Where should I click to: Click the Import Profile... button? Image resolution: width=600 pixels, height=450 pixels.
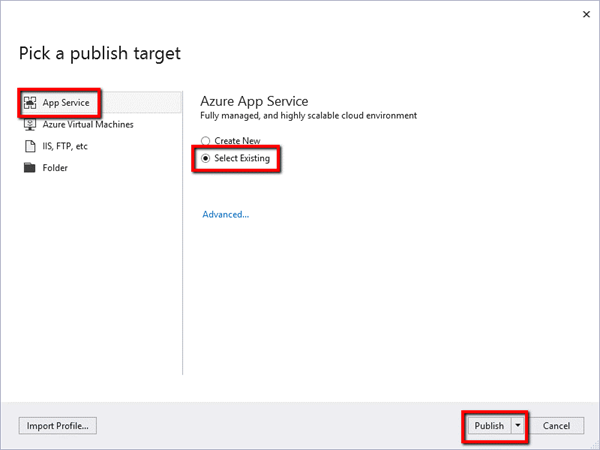[57, 426]
